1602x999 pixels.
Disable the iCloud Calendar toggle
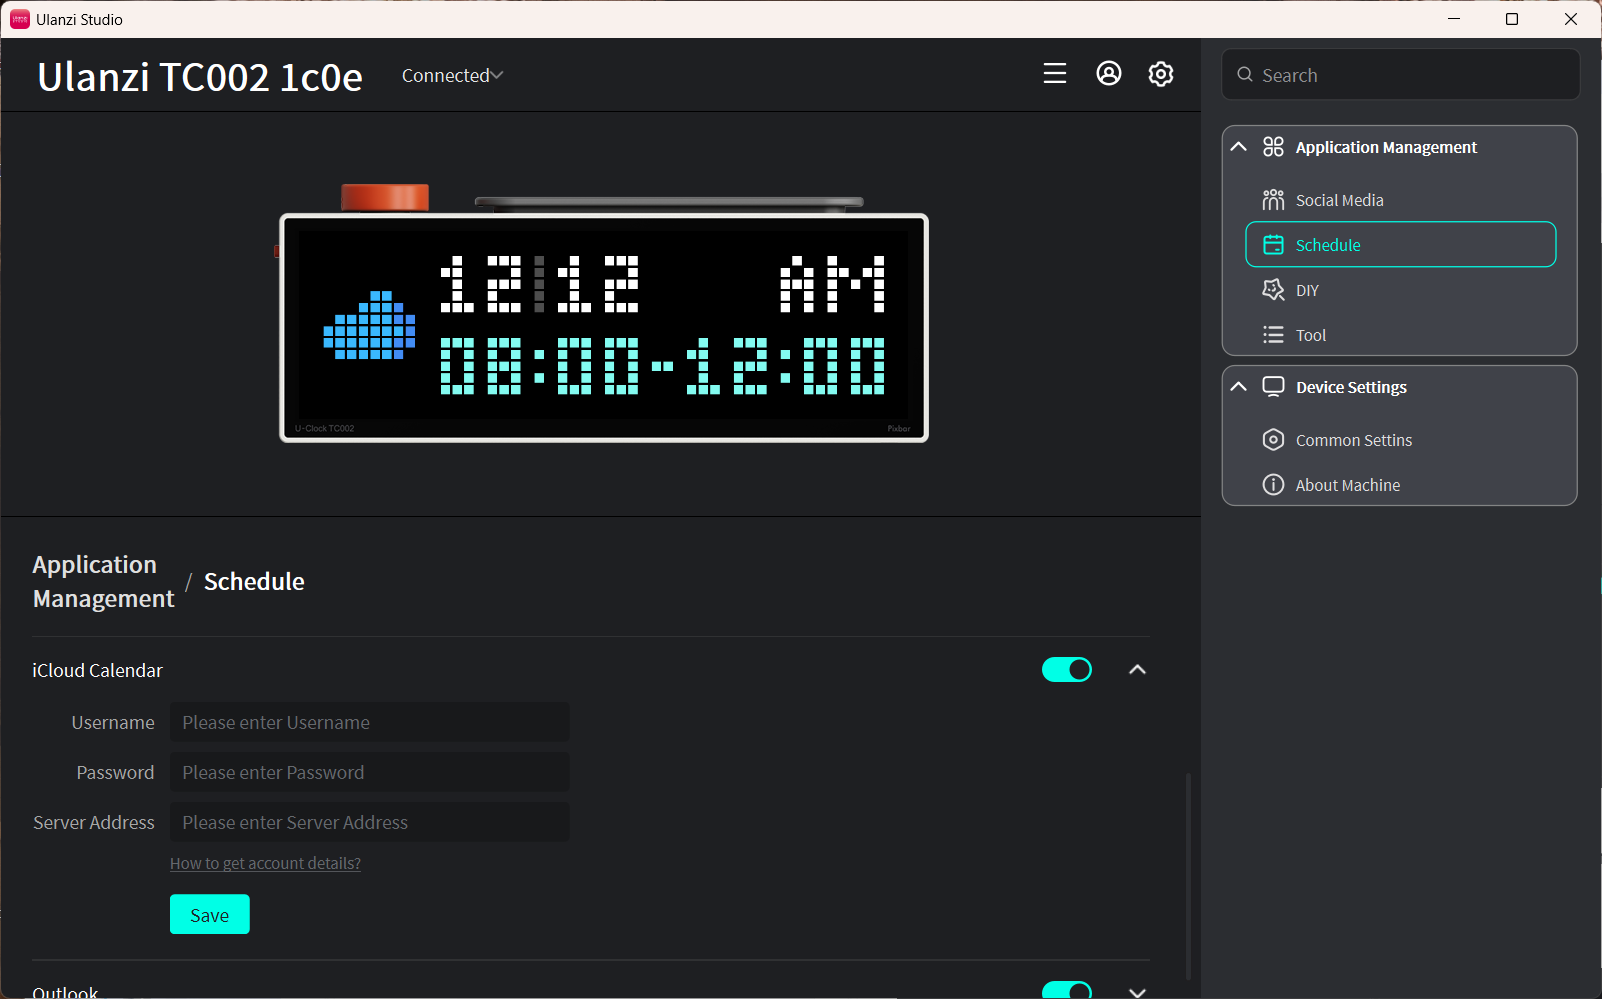pyautogui.click(x=1067, y=670)
